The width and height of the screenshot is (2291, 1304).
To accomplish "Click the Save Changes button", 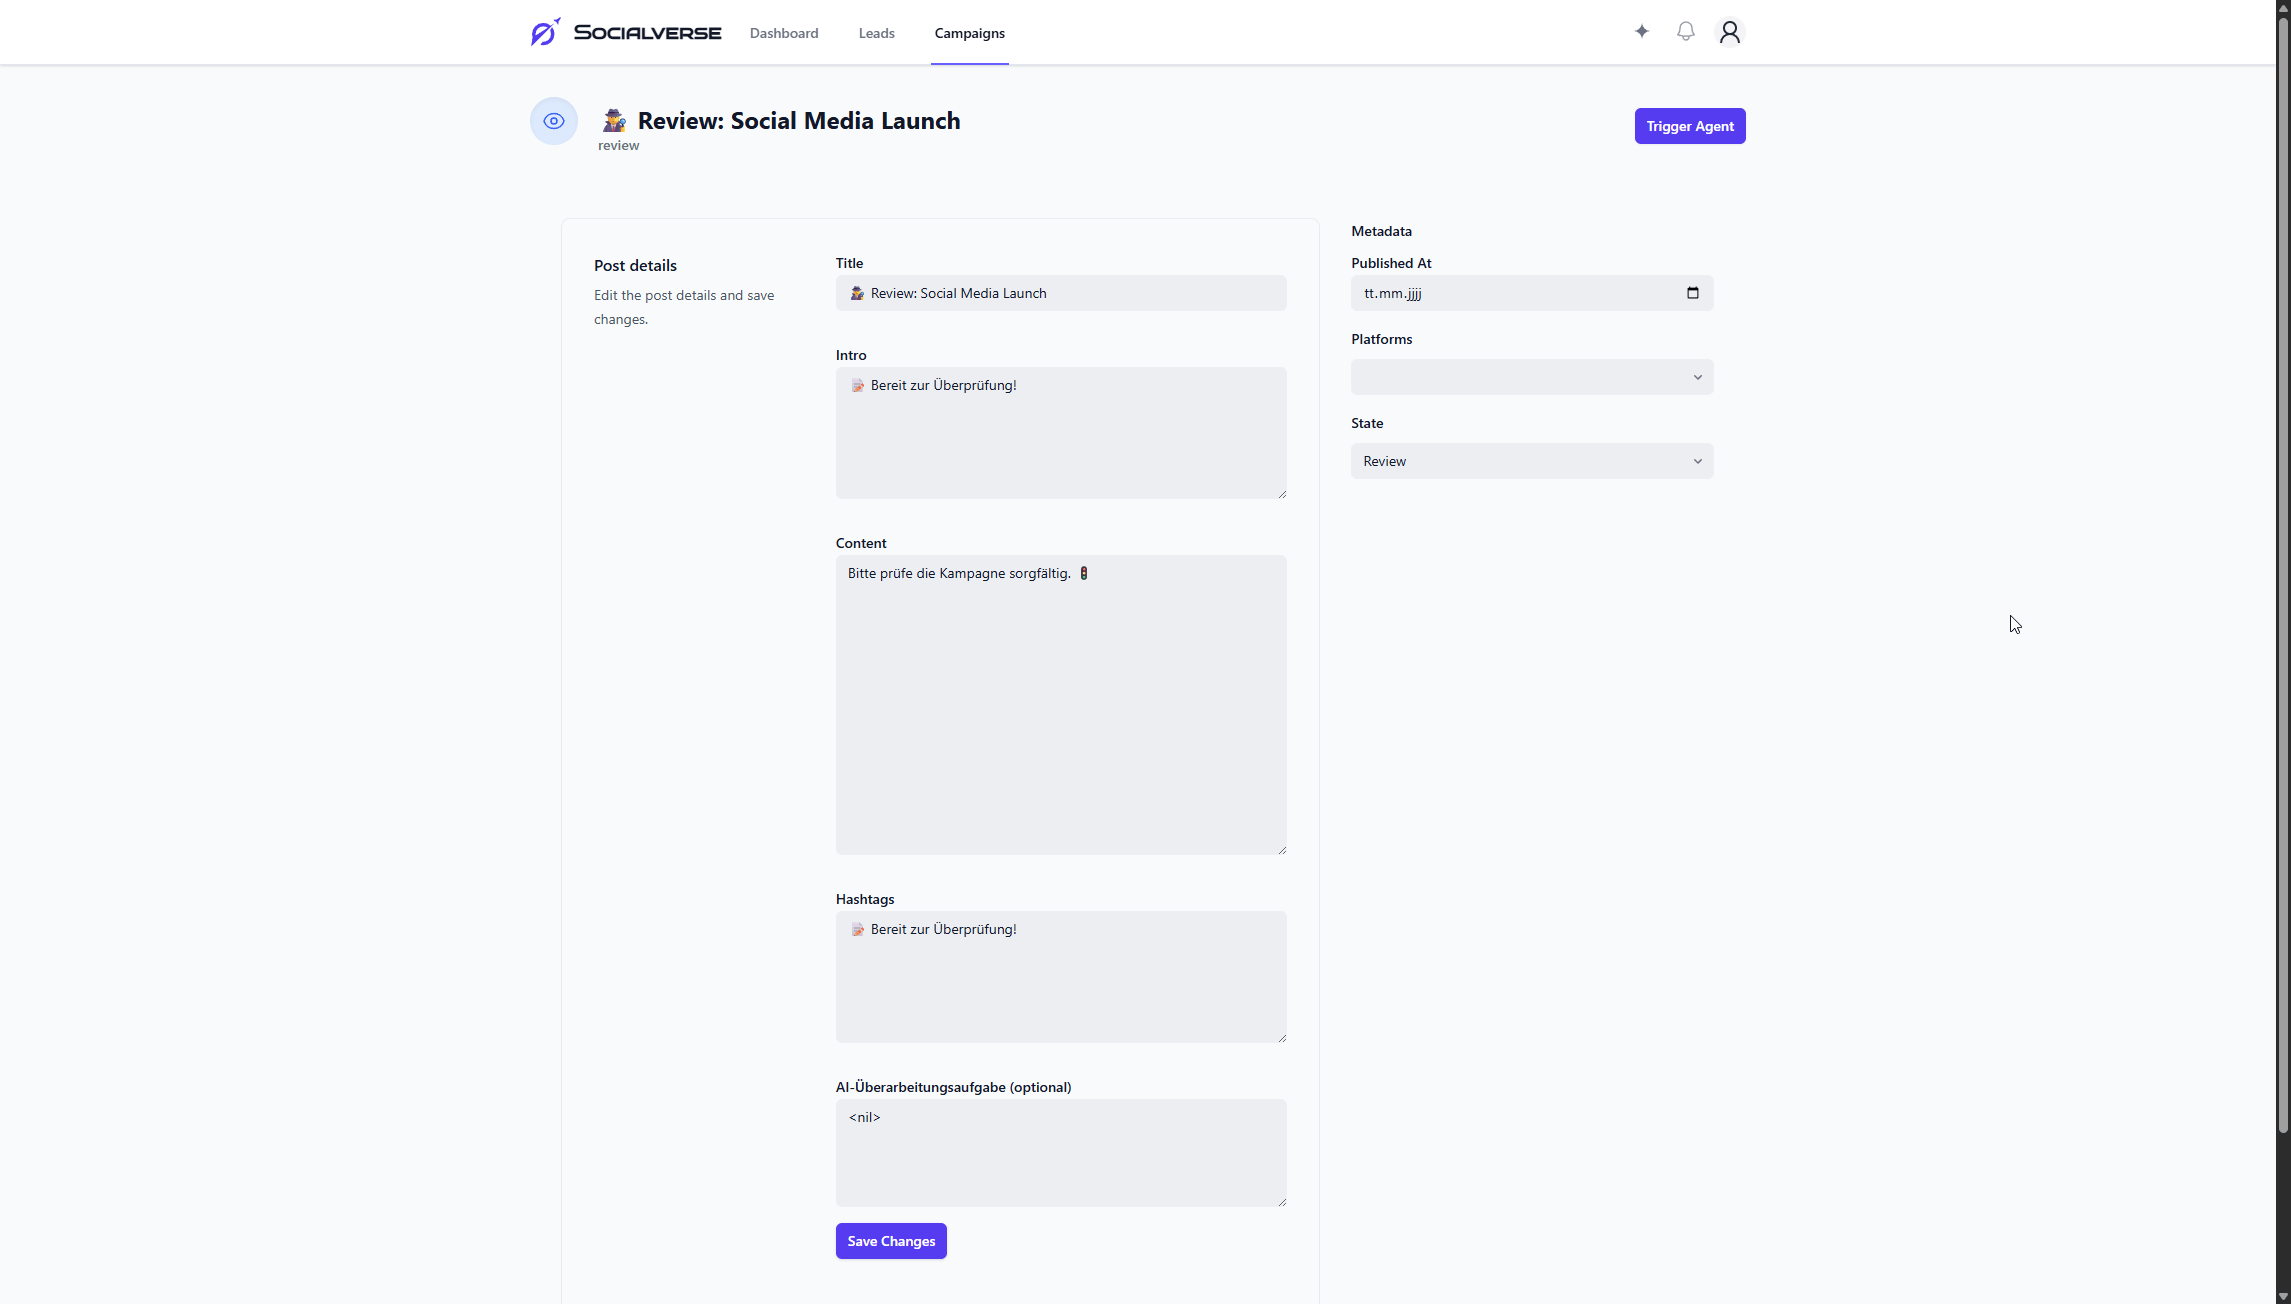I will click(890, 1241).
